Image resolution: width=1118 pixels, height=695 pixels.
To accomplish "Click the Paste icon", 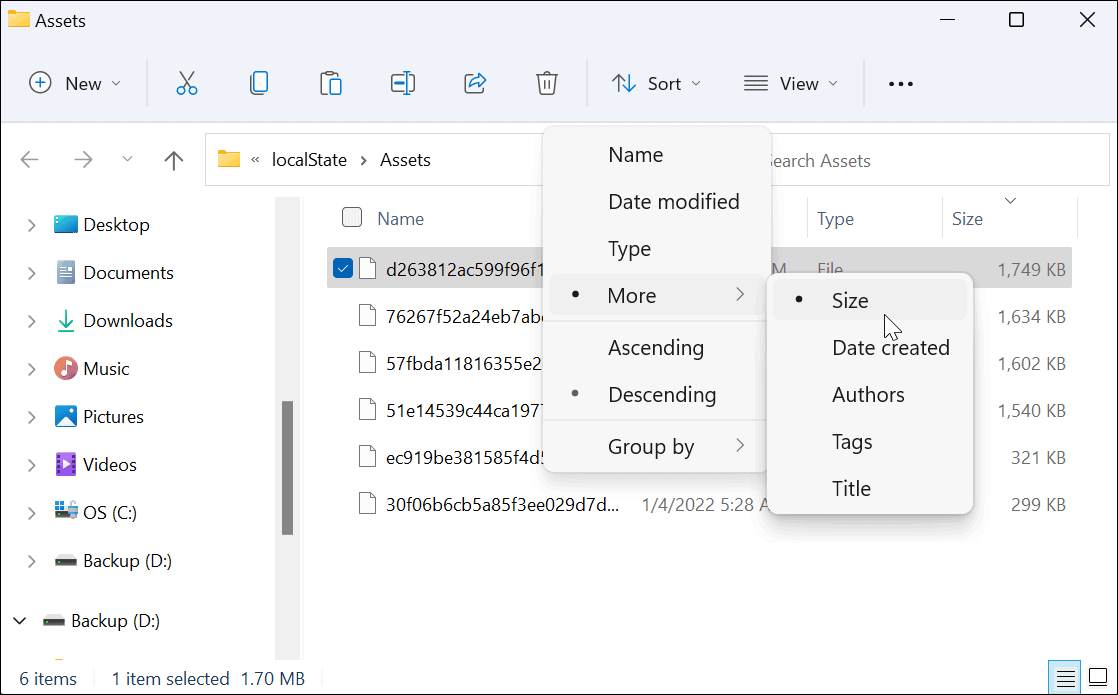I will coord(331,83).
